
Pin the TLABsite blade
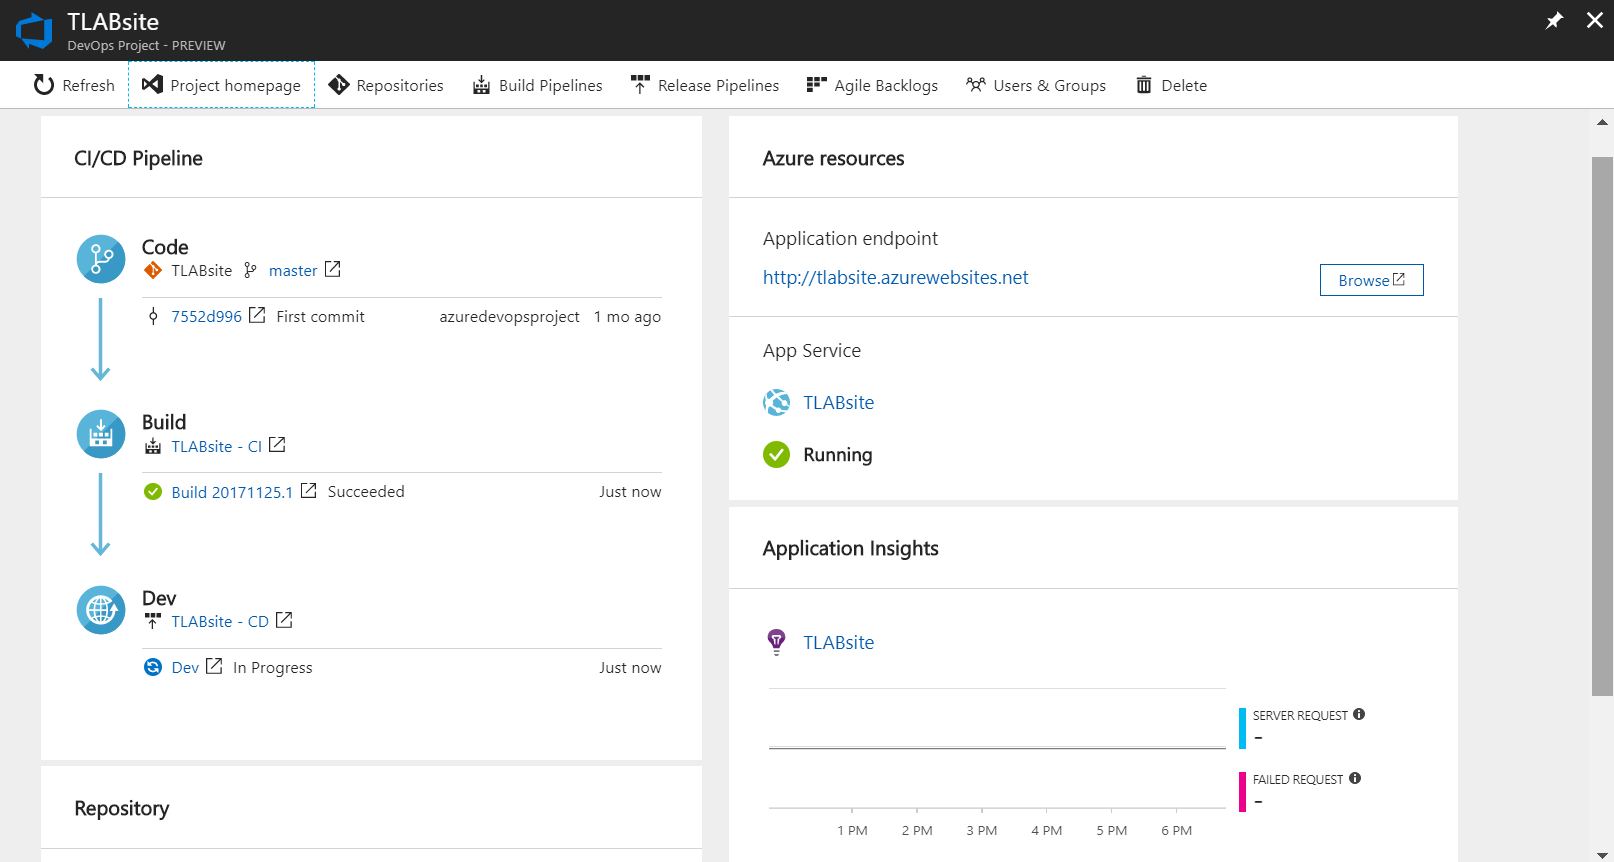(x=1554, y=20)
